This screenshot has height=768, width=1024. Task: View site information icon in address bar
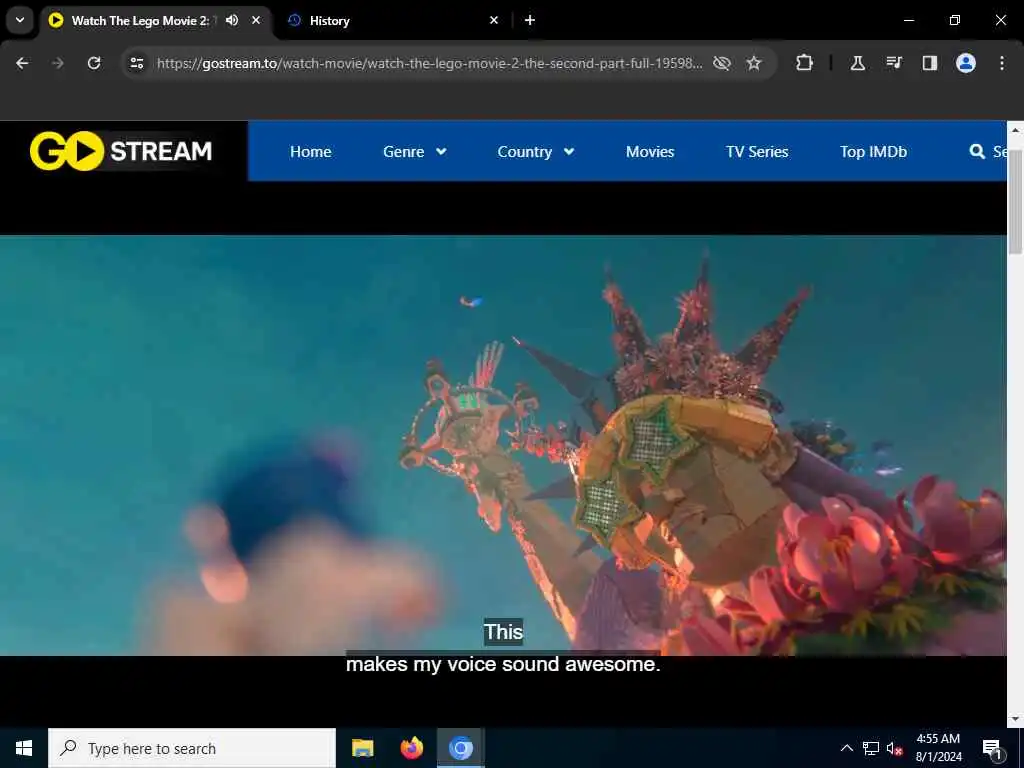[x=136, y=63]
